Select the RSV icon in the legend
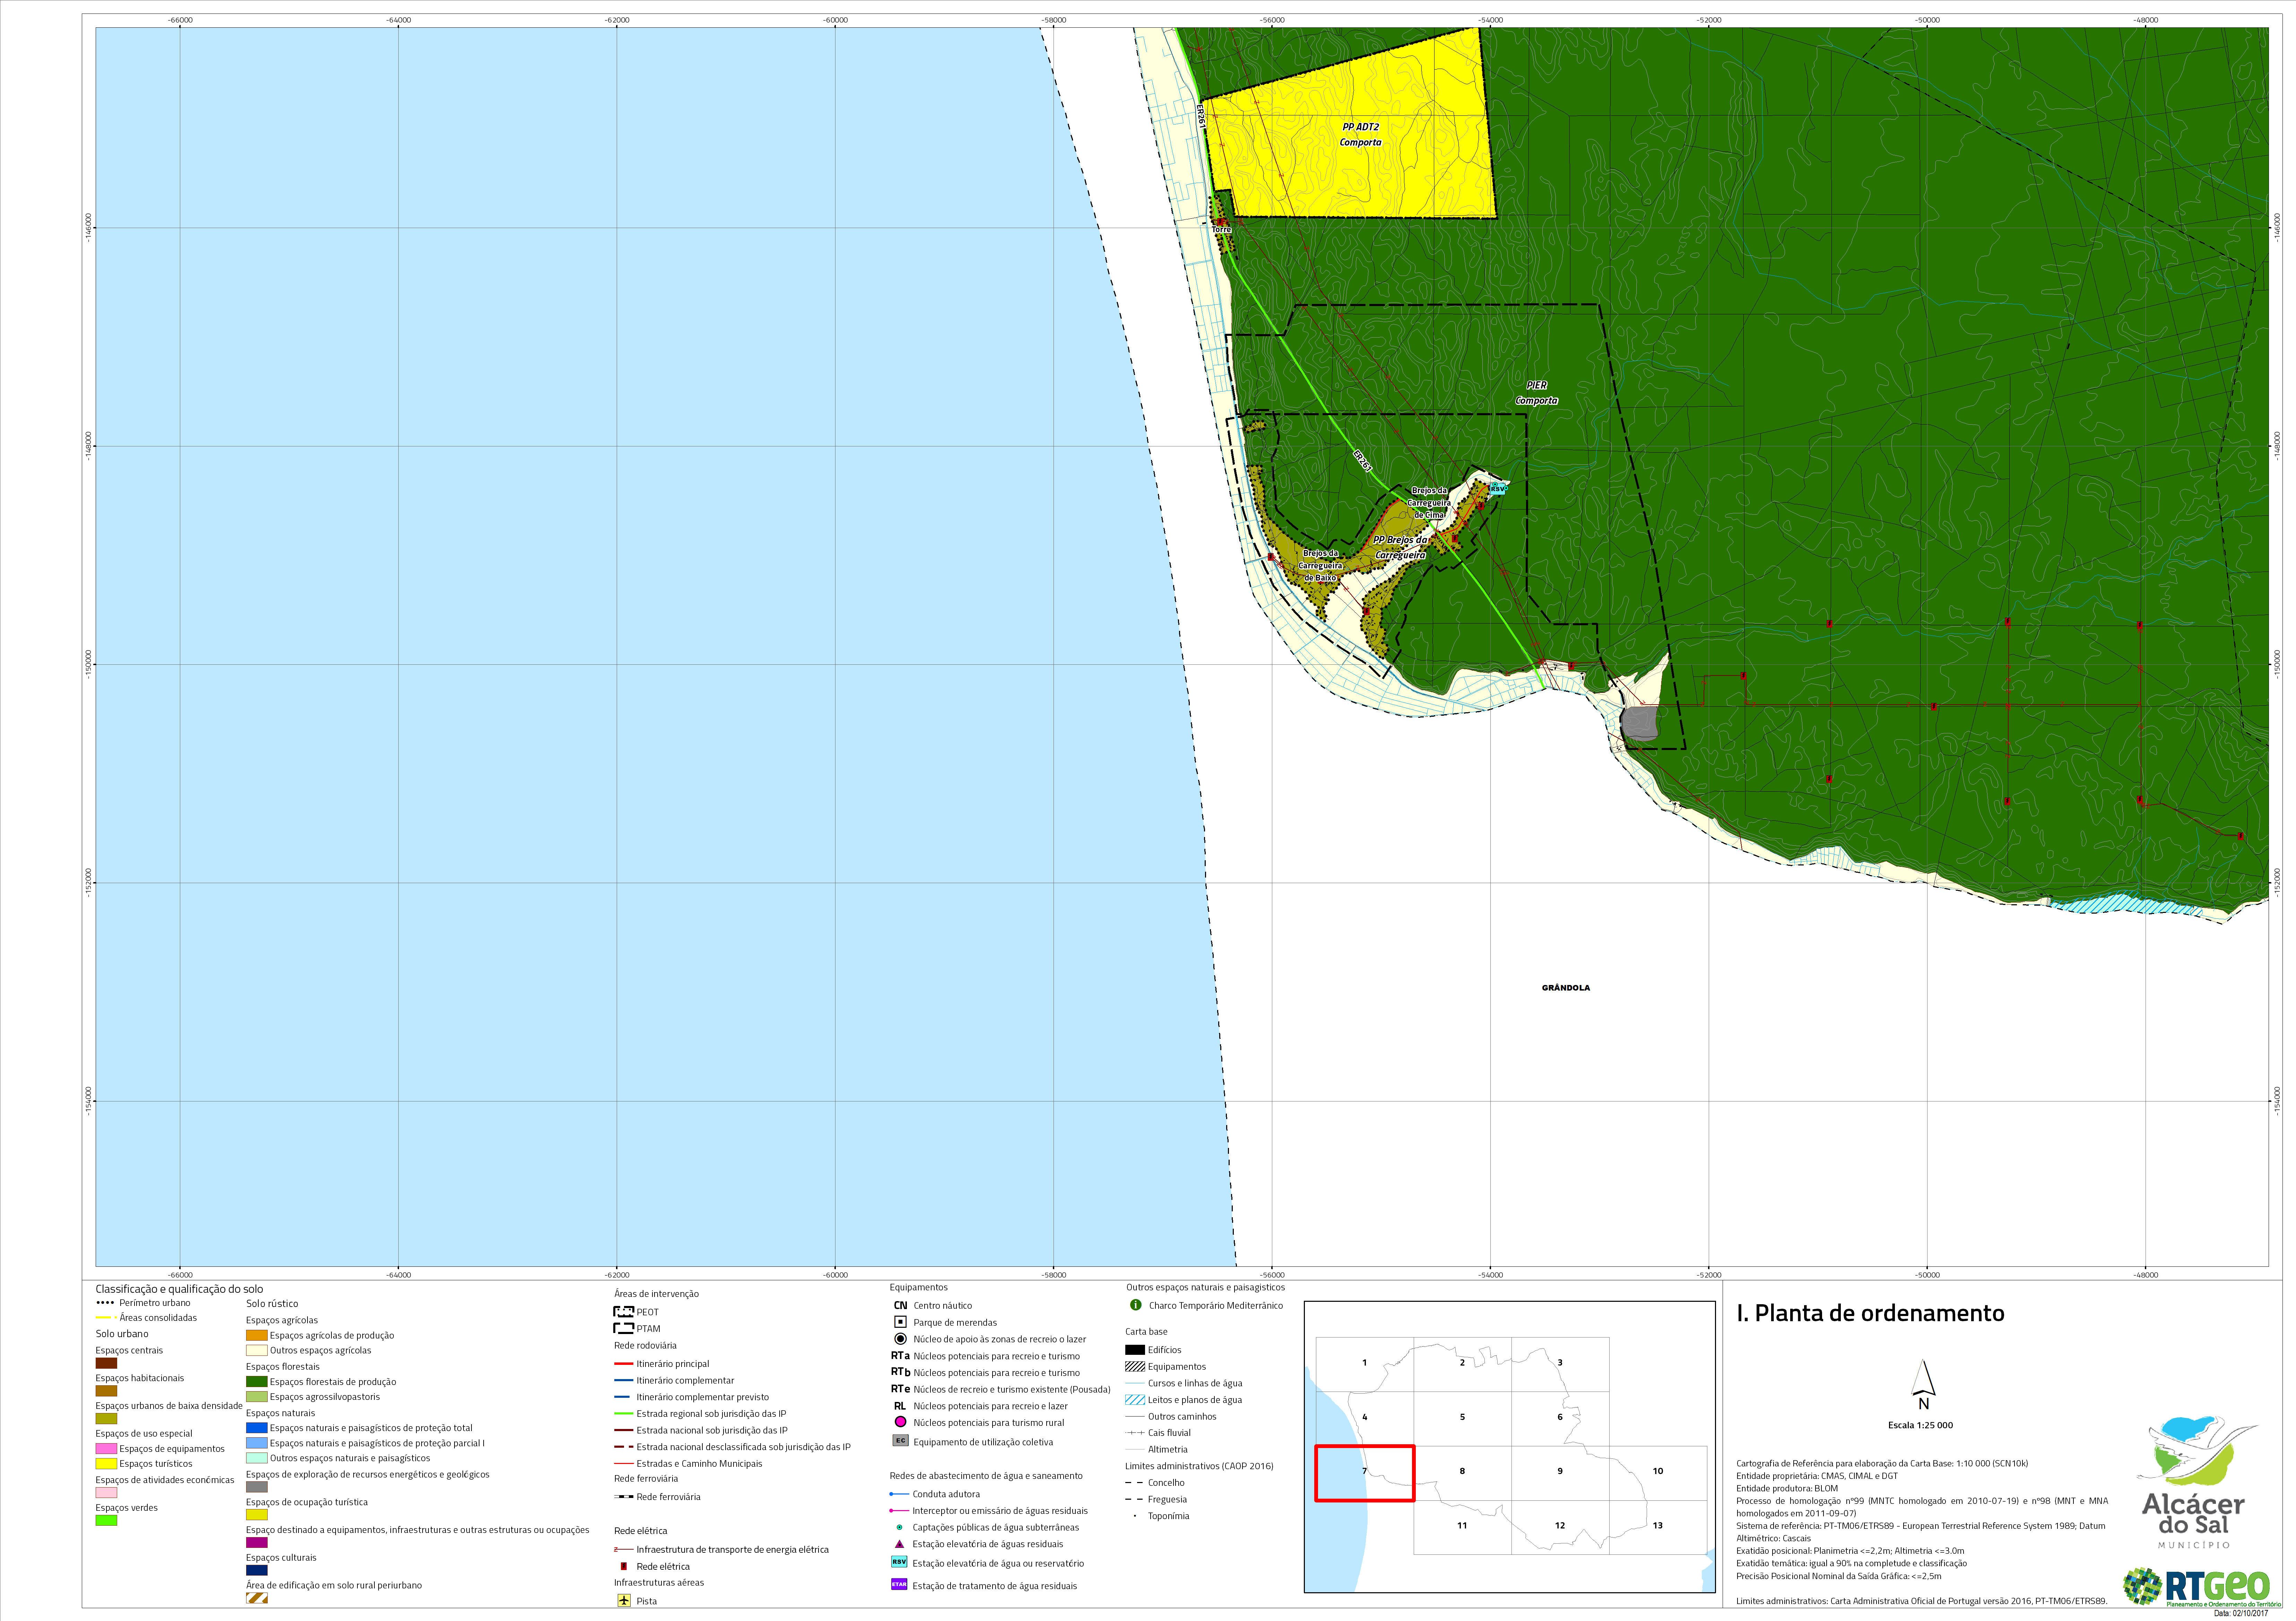Viewport: 2296px width, 1621px height. (x=899, y=1562)
